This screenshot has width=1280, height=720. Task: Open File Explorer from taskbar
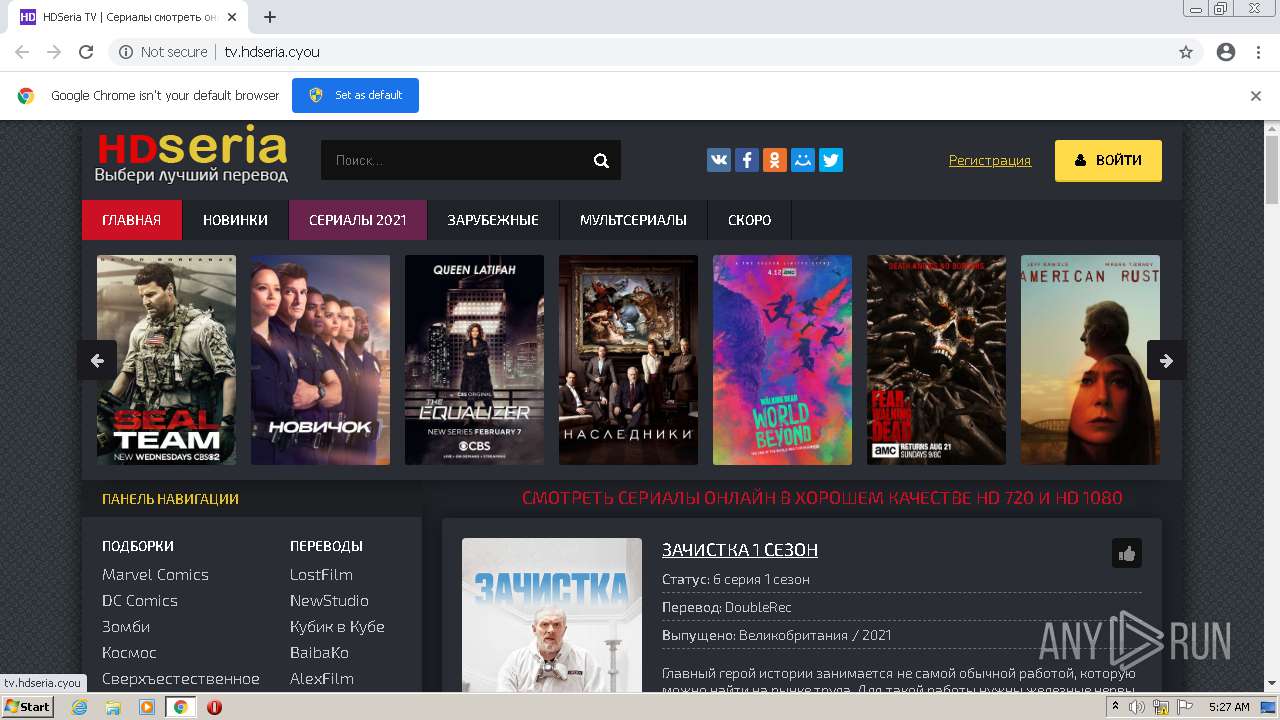point(113,707)
